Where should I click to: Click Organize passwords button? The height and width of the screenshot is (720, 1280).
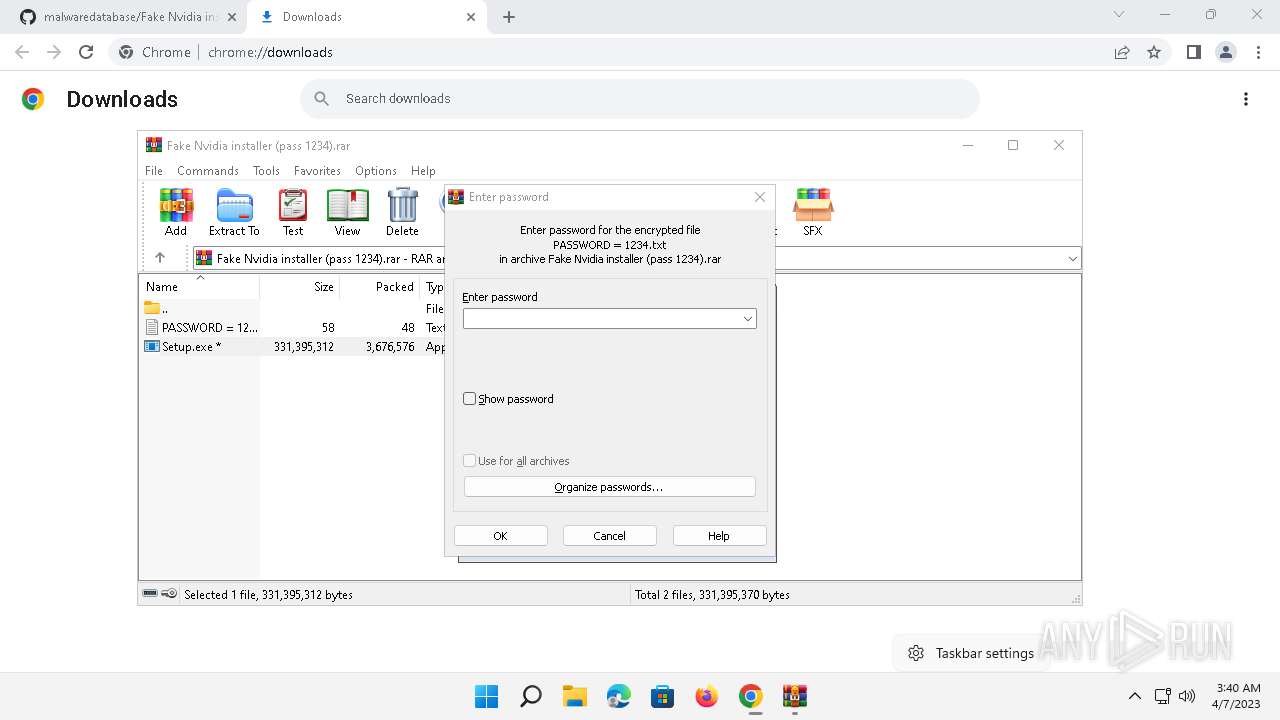pyautogui.click(x=609, y=487)
